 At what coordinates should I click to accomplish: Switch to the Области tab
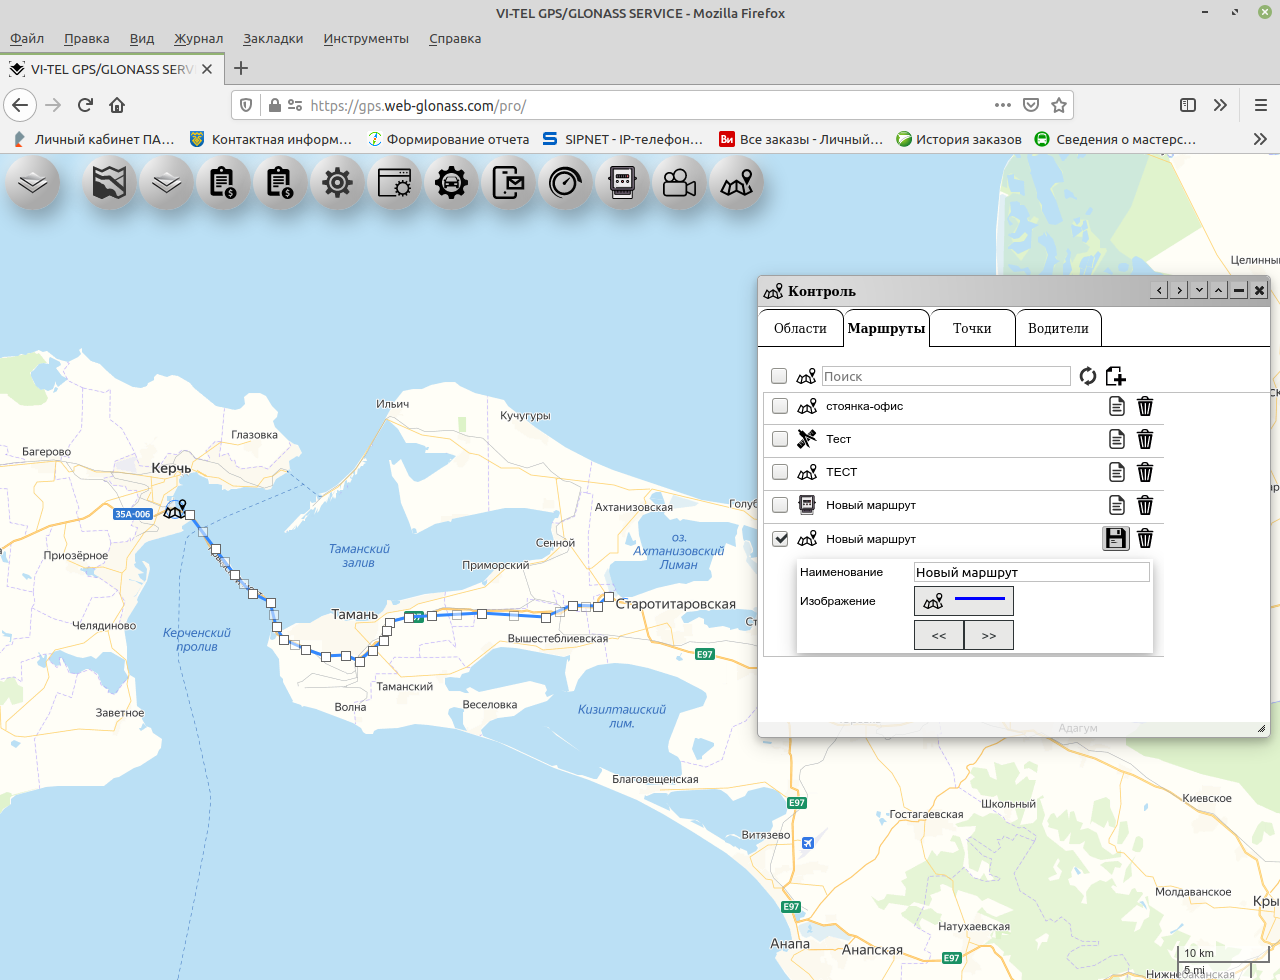tap(800, 328)
